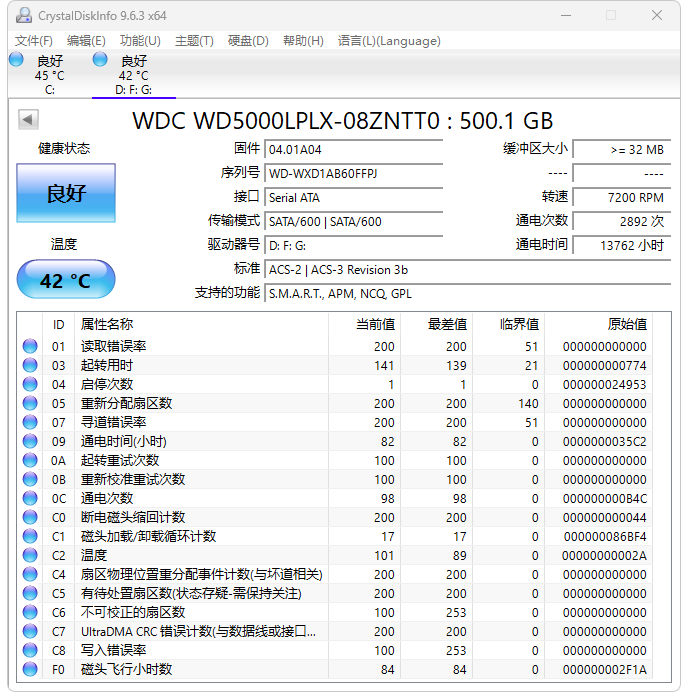Viewport: 688px width, 699px height.
Task: Click the 最差值 column header
Action: coord(437,324)
